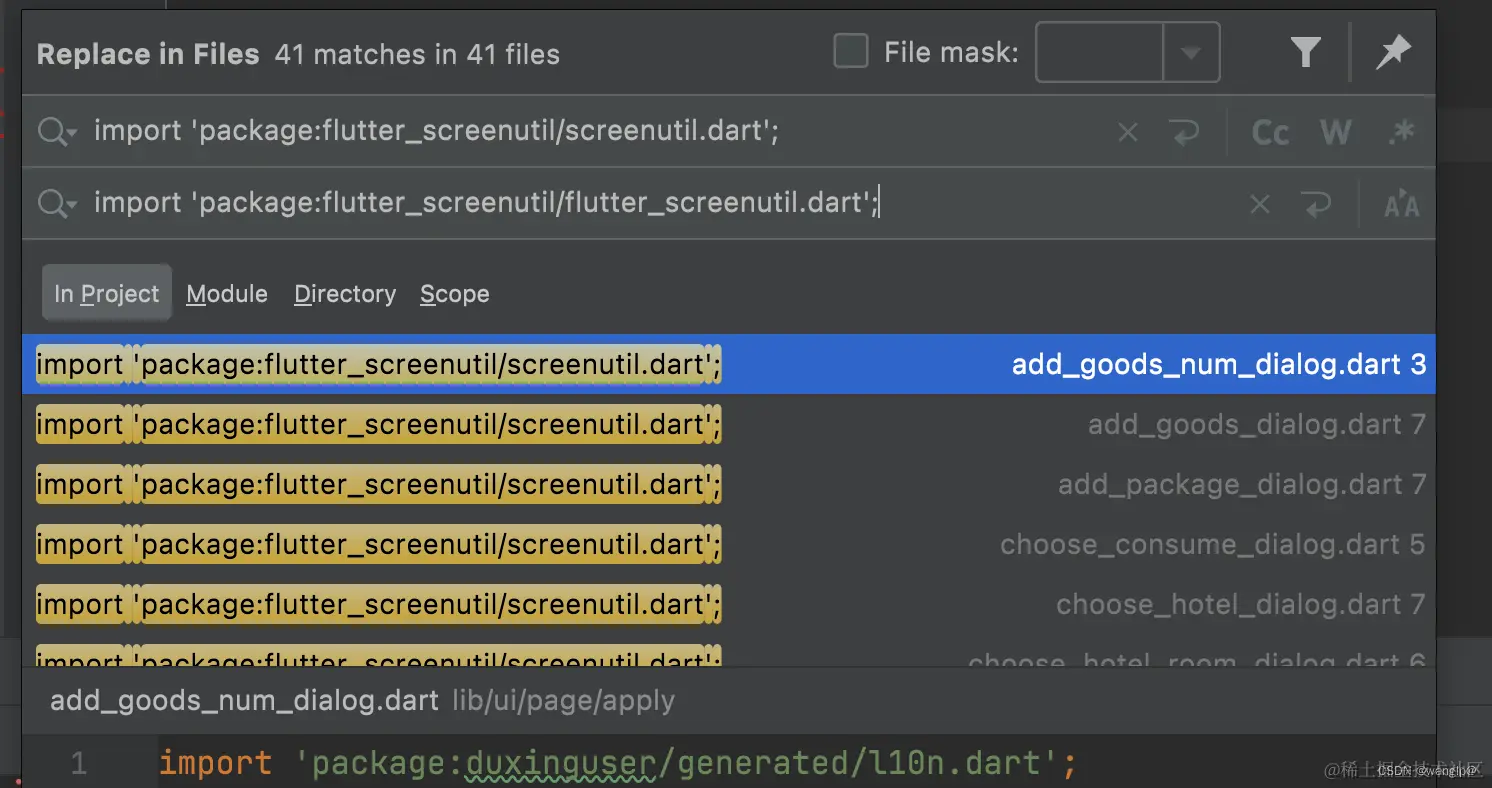Open search history magnifier in find field
Viewport: 1492px width, 788px height.
click(x=56, y=132)
